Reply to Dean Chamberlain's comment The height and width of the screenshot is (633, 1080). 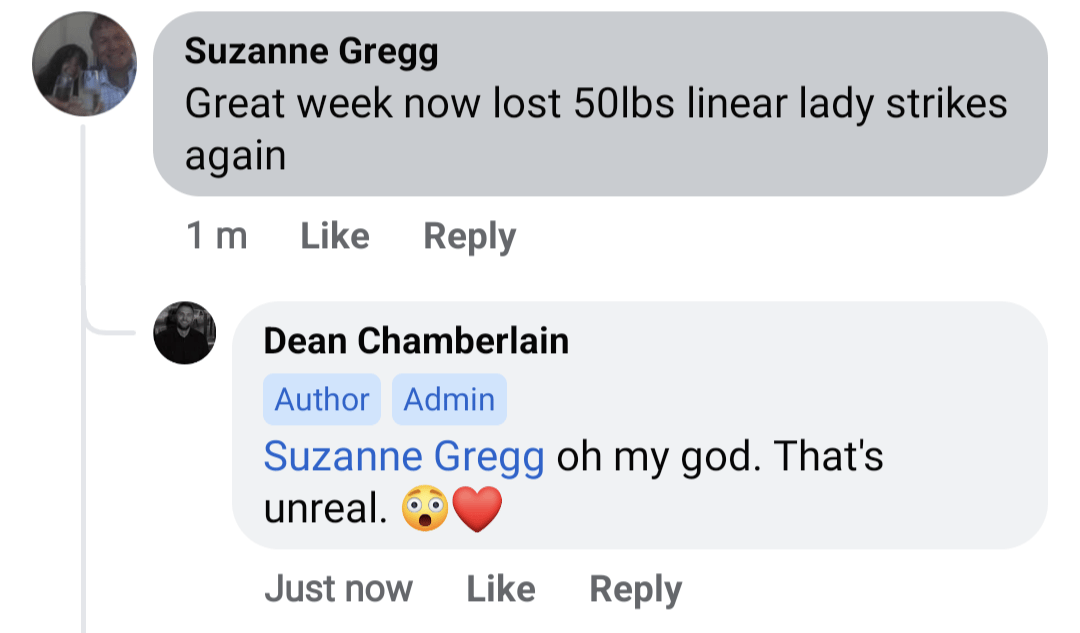[x=635, y=589]
